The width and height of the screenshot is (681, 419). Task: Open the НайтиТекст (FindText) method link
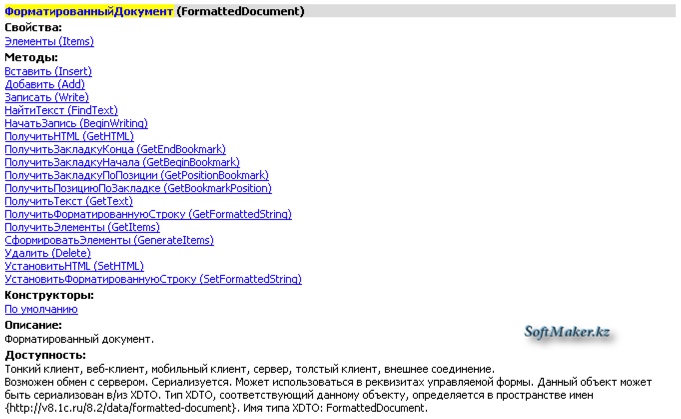point(61,110)
